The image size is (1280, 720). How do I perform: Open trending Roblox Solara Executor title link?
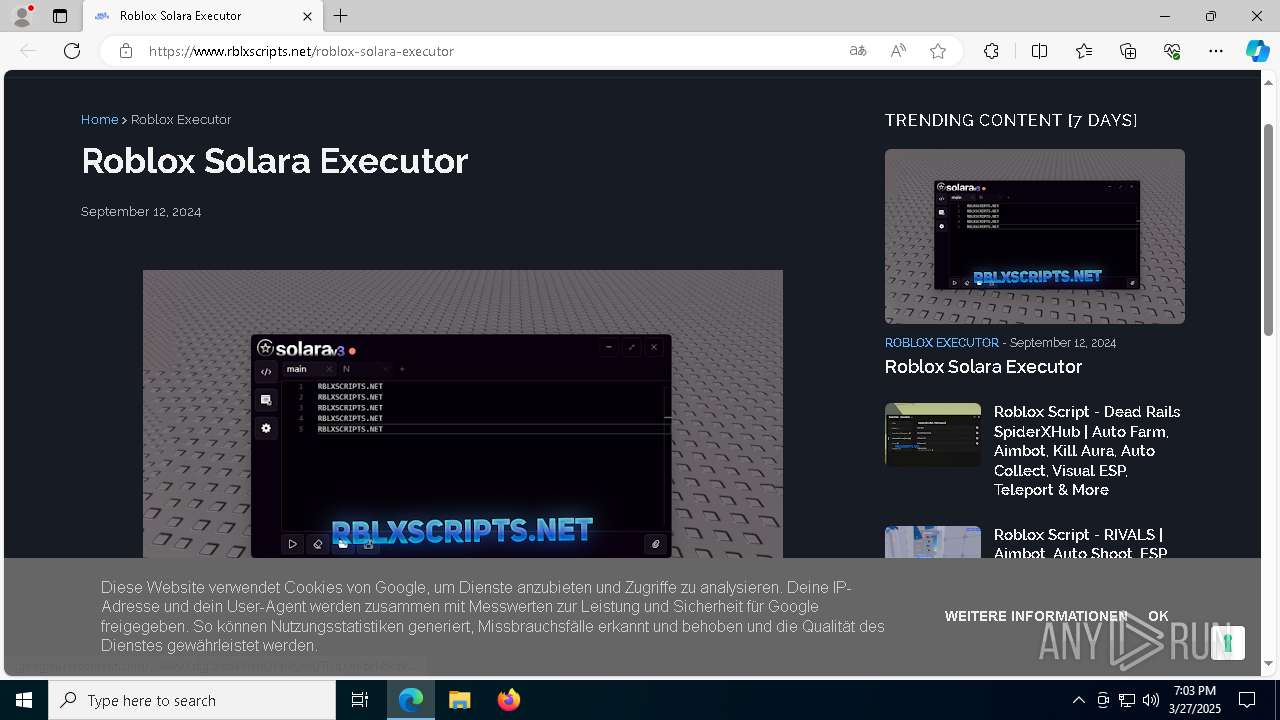[x=983, y=367]
